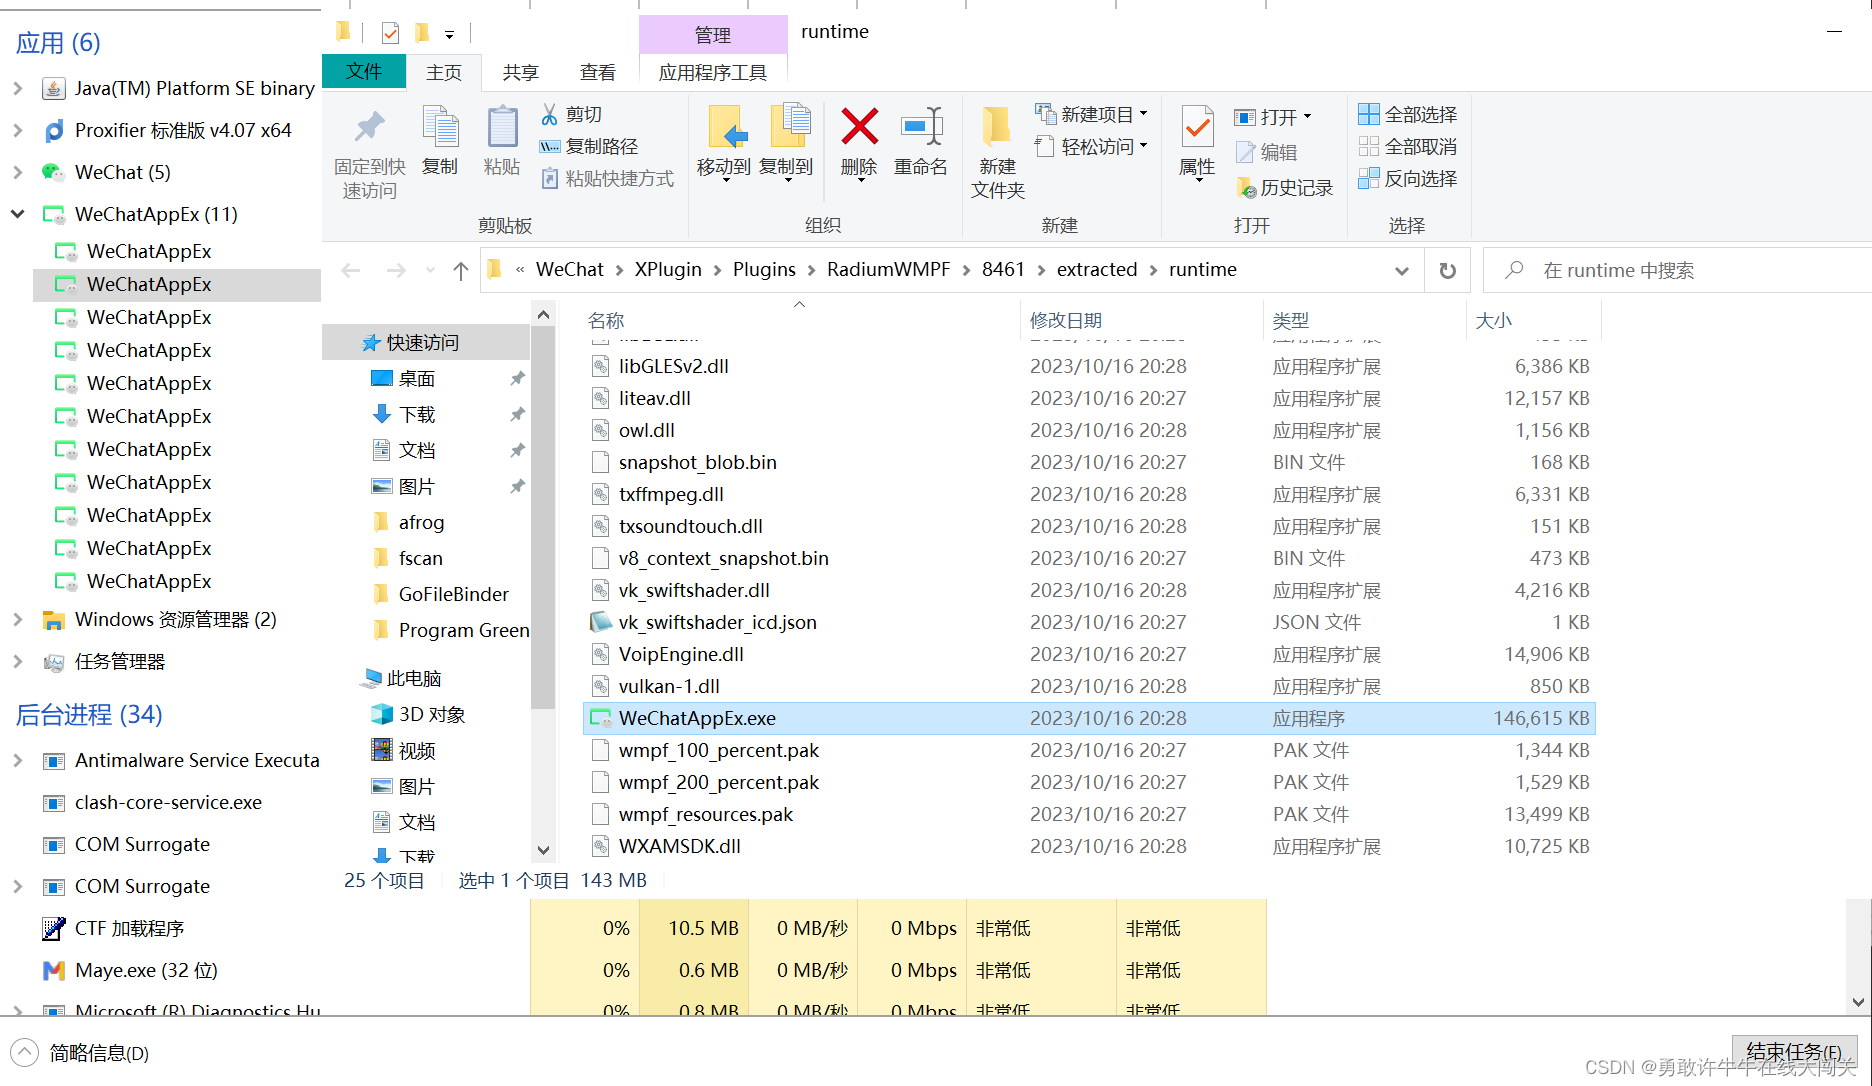Expand Windows 资源管理器 (2) in Task Manager
The image size is (1872, 1086).
pyautogui.click(x=17, y=620)
